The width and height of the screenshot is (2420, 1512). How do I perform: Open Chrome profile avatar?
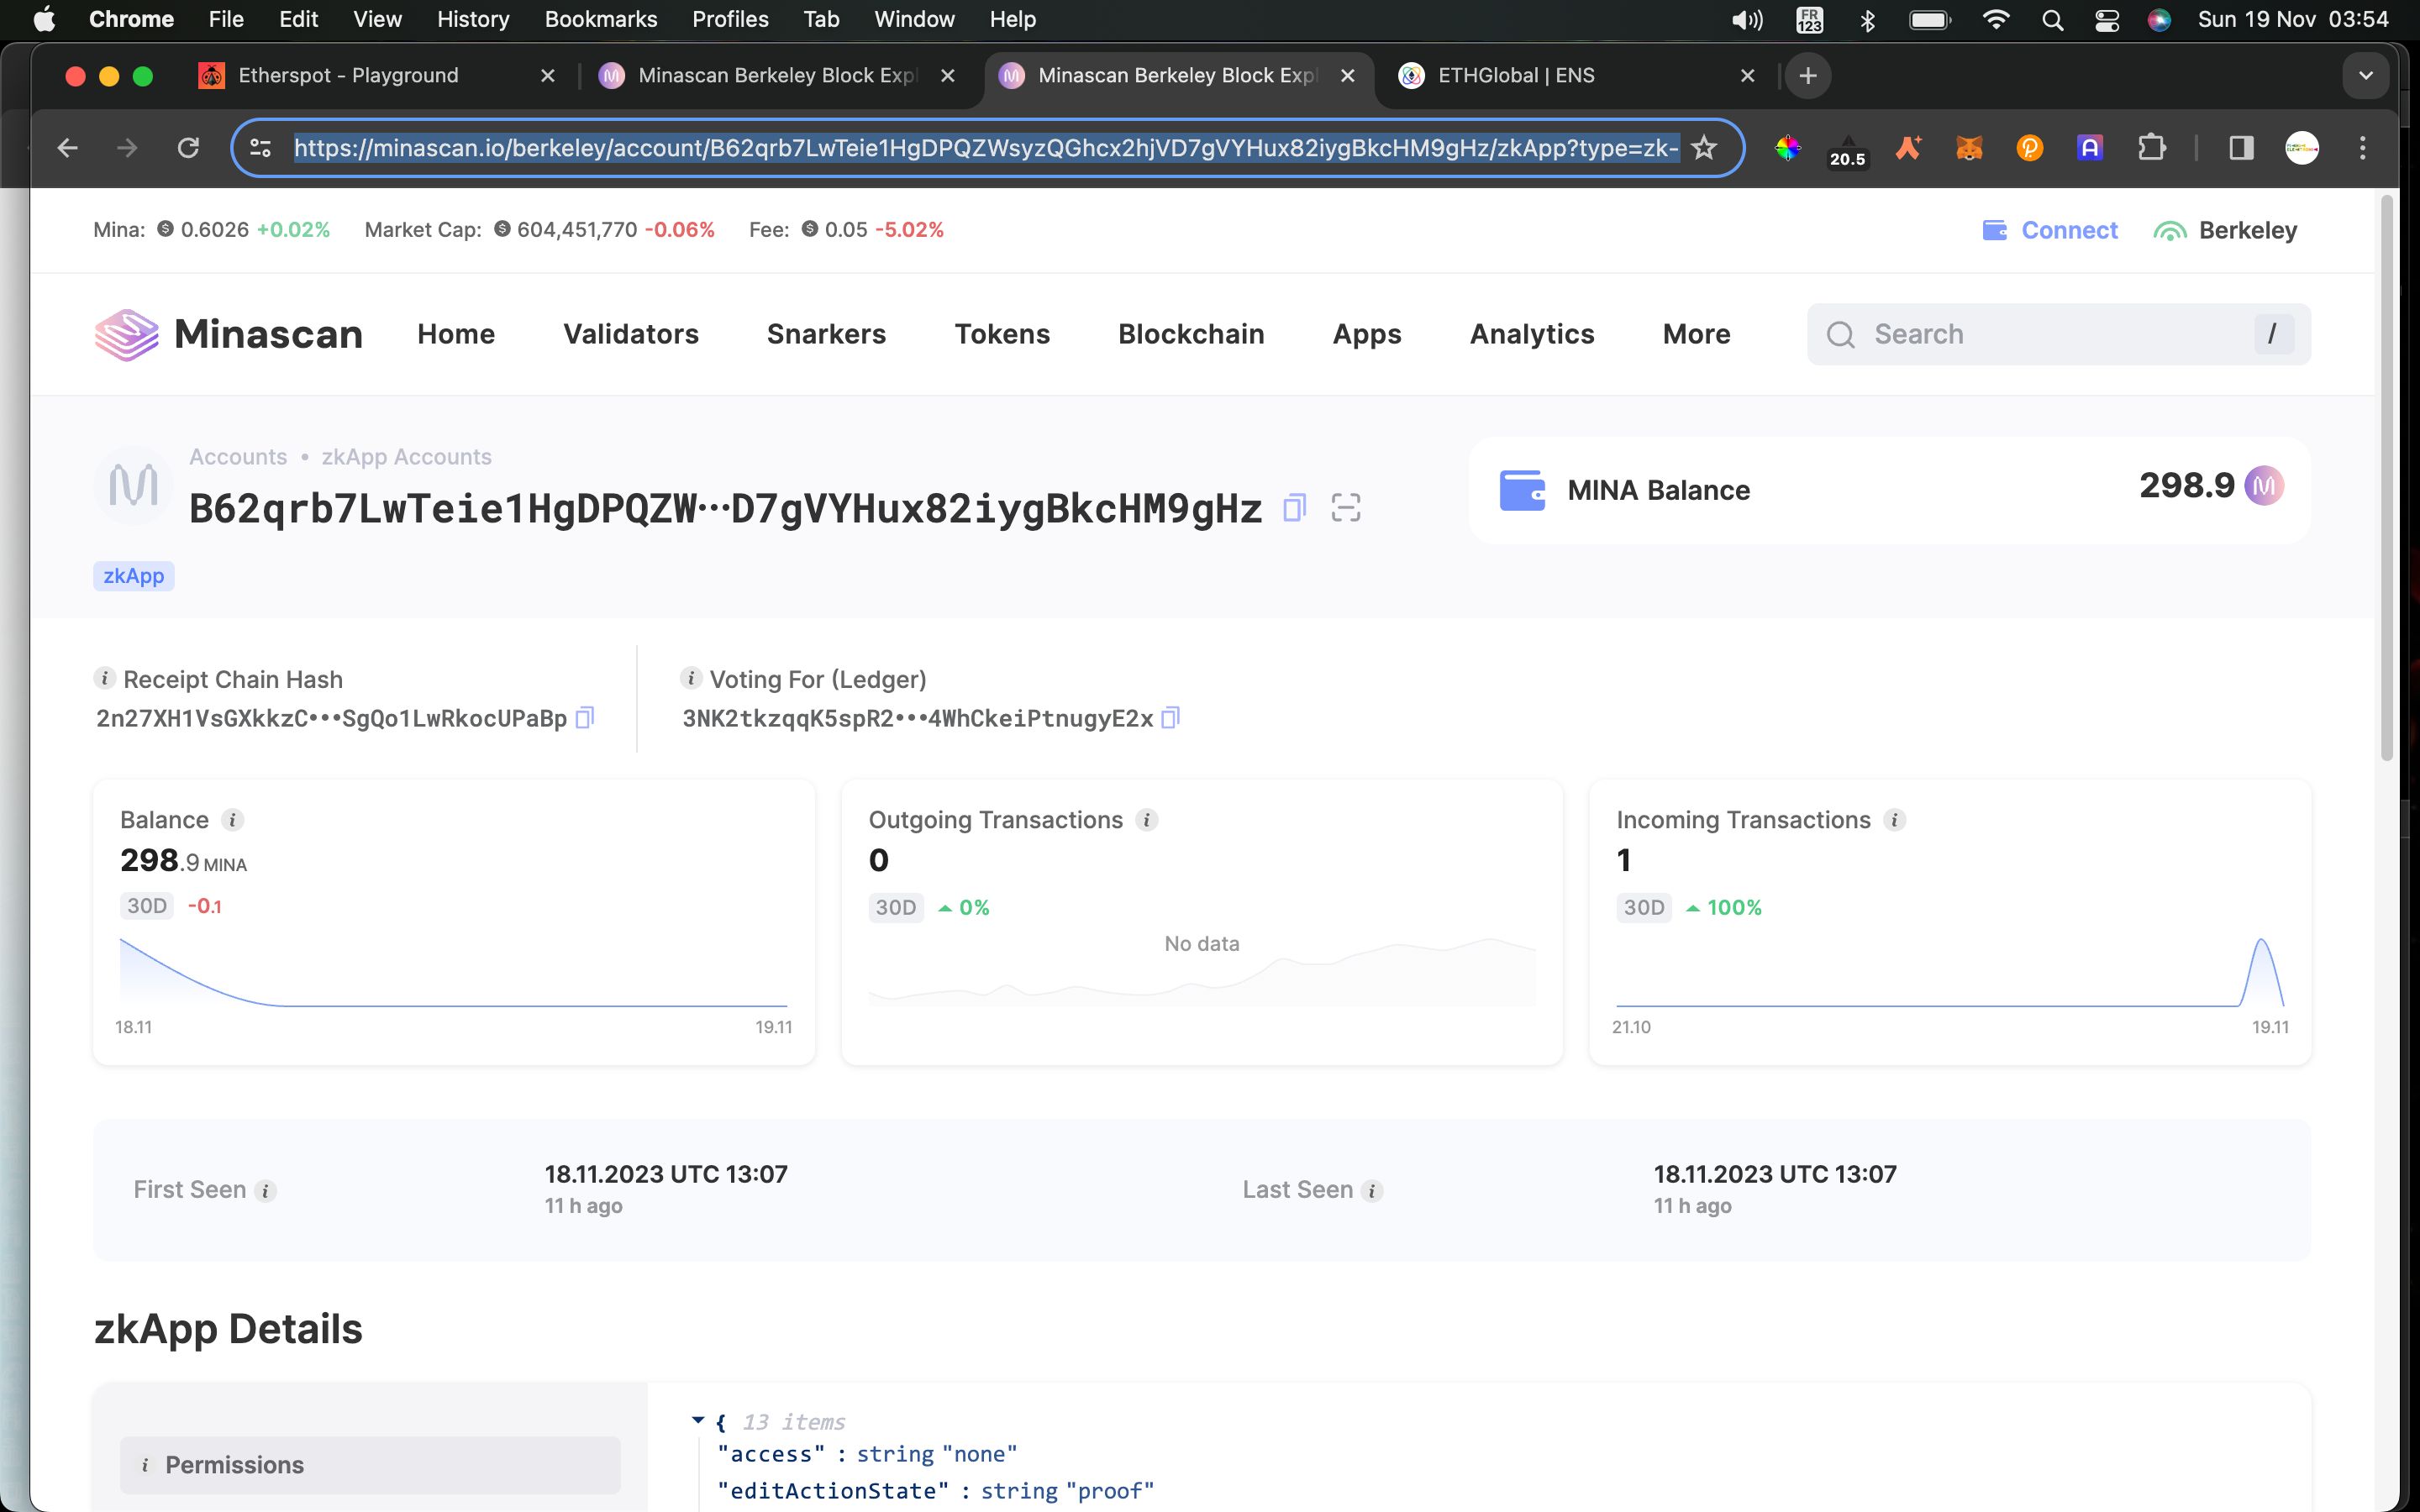point(2302,148)
